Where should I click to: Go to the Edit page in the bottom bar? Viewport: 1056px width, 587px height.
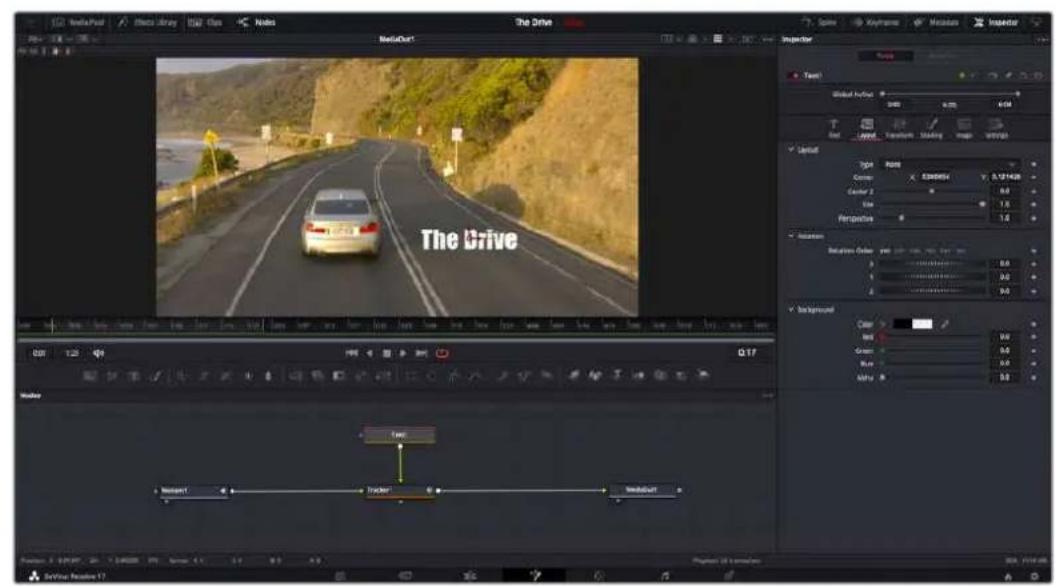click(470, 576)
